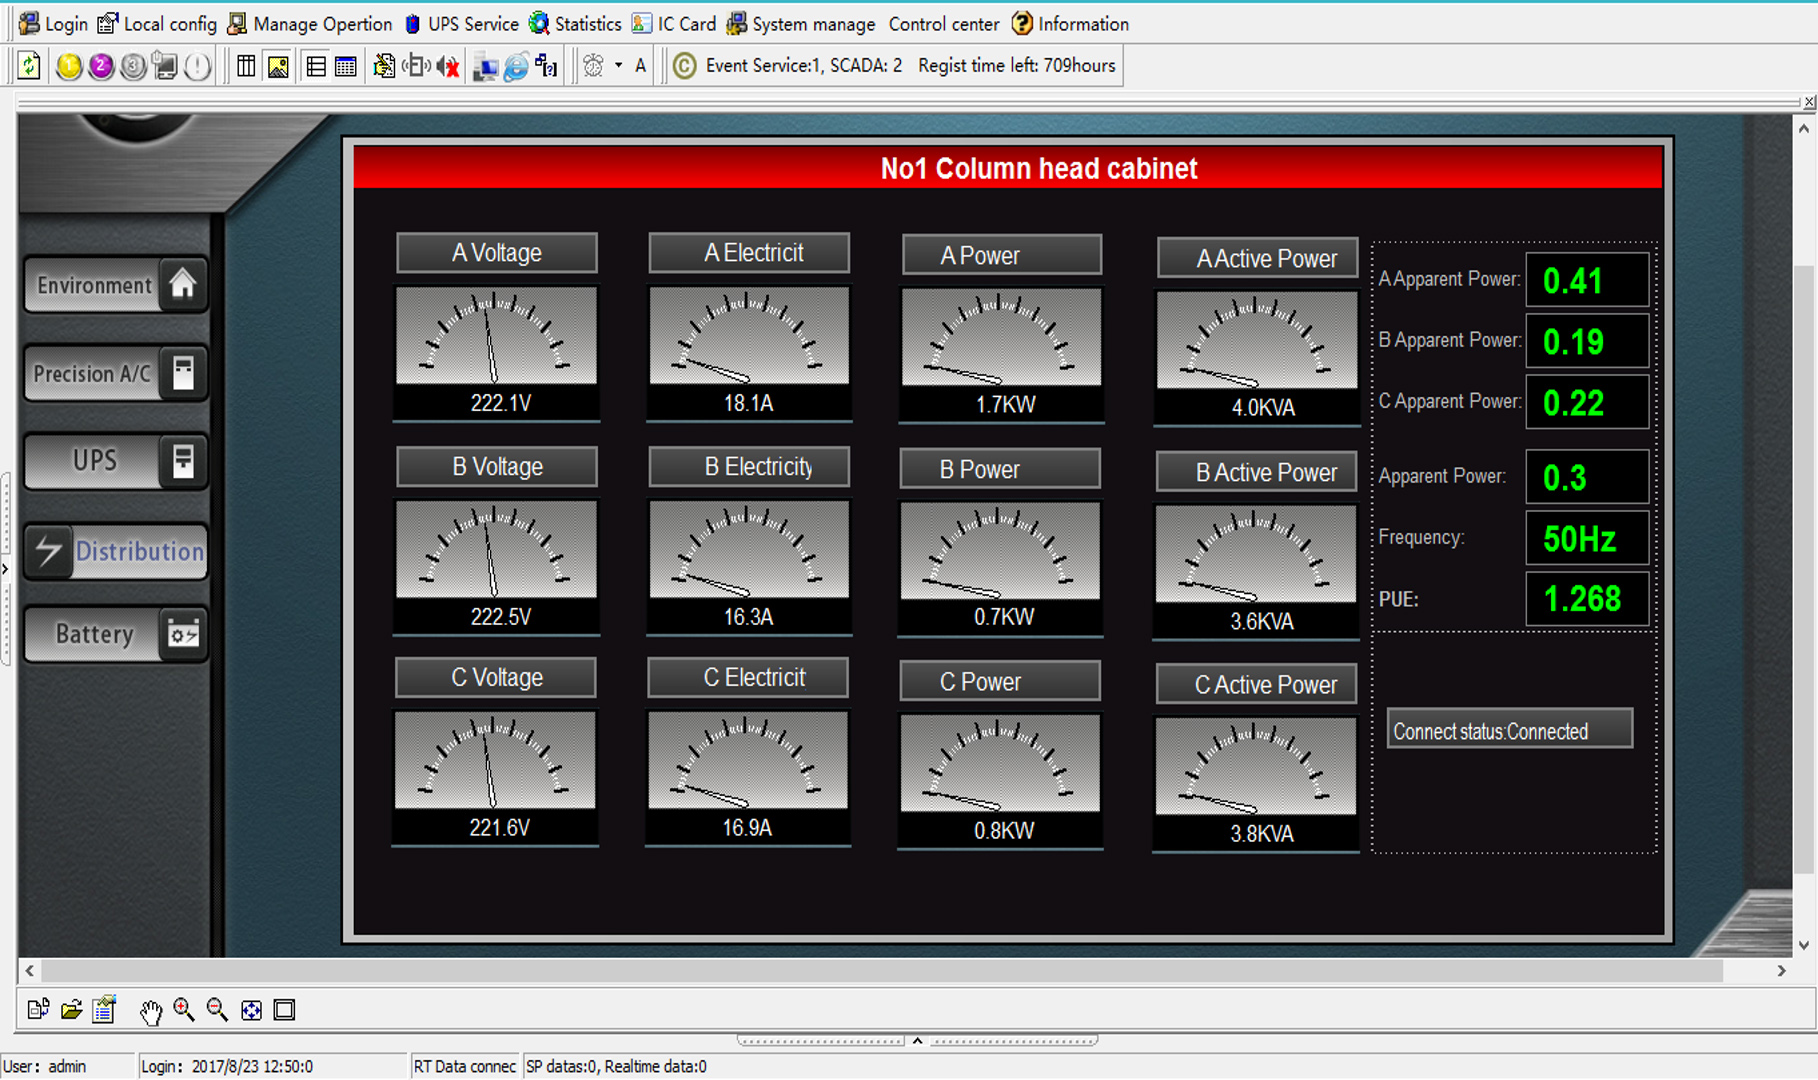Click the page export icon in bottom toolbar
The image size is (1818, 1080).
click(38, 1010)
